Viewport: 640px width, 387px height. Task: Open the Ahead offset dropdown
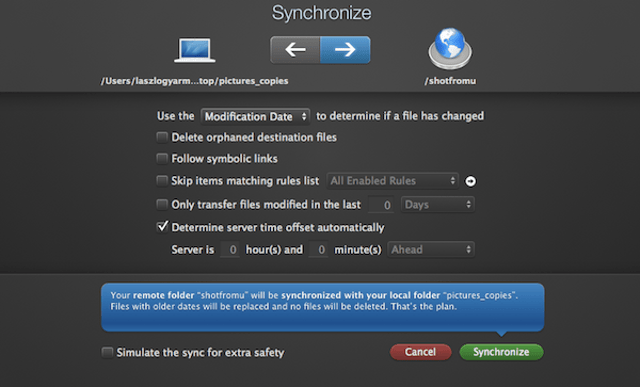[431, 249]
